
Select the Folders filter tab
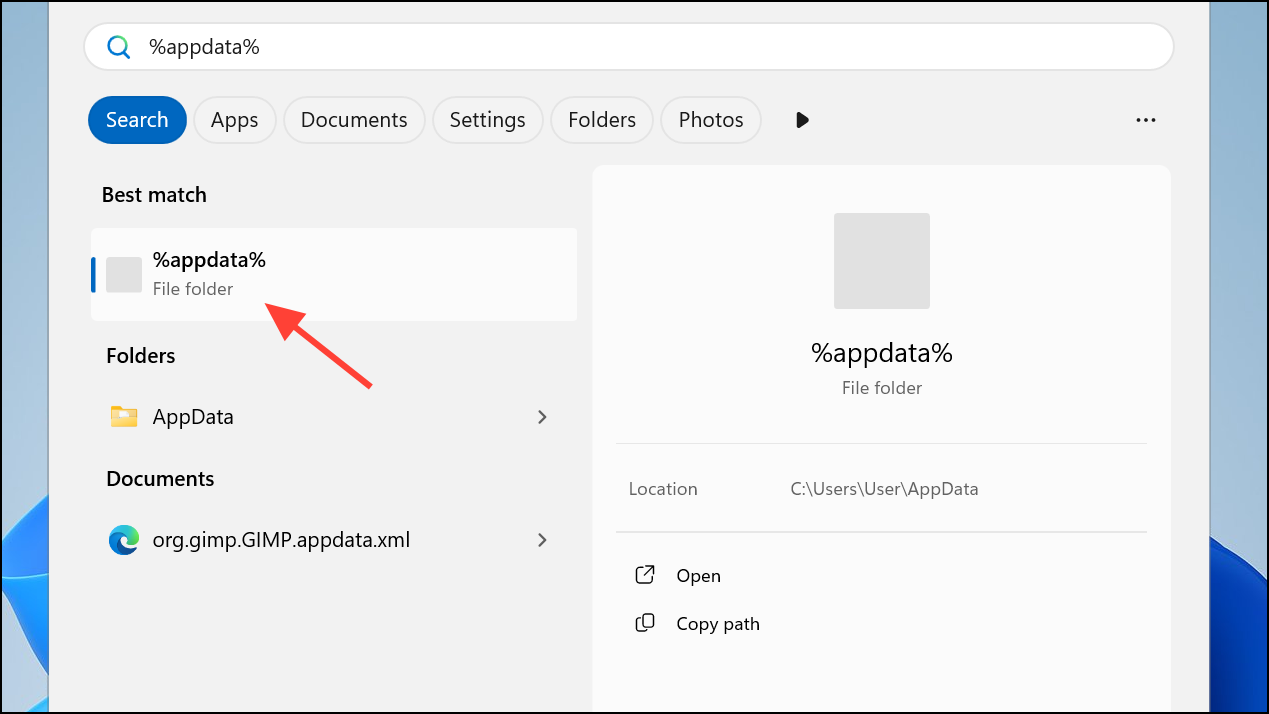pos(602,120)
